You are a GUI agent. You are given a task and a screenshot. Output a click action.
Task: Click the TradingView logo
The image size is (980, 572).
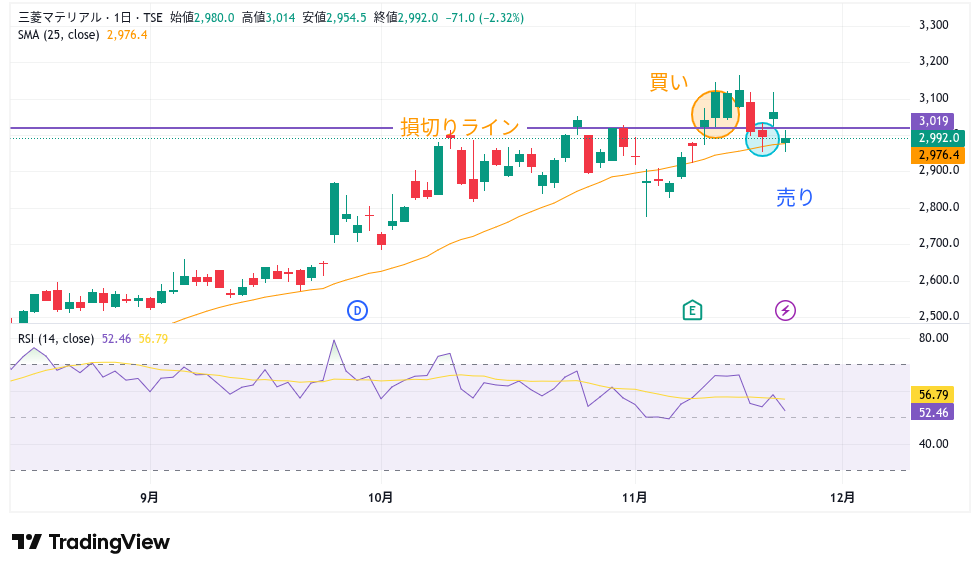[x=91, y=542]
